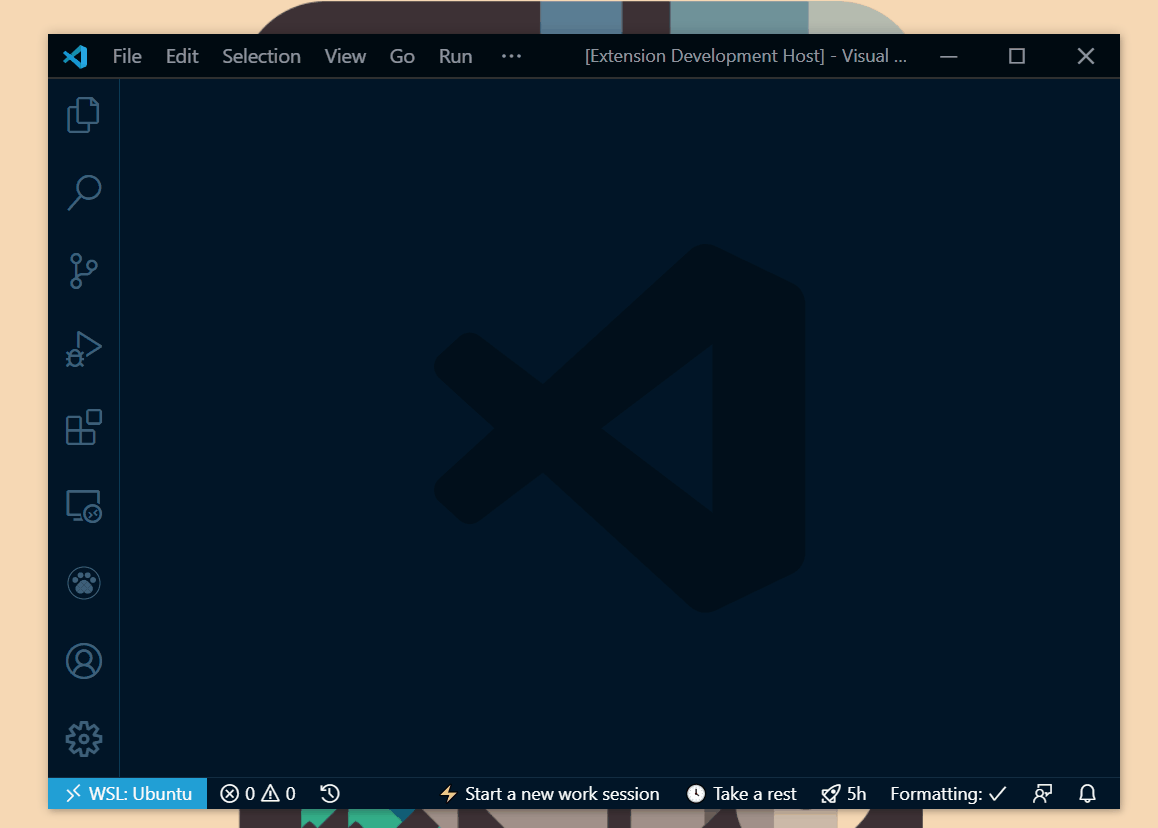Minimize the VS Code window
1158x828 pixels.
pos(949,56)
